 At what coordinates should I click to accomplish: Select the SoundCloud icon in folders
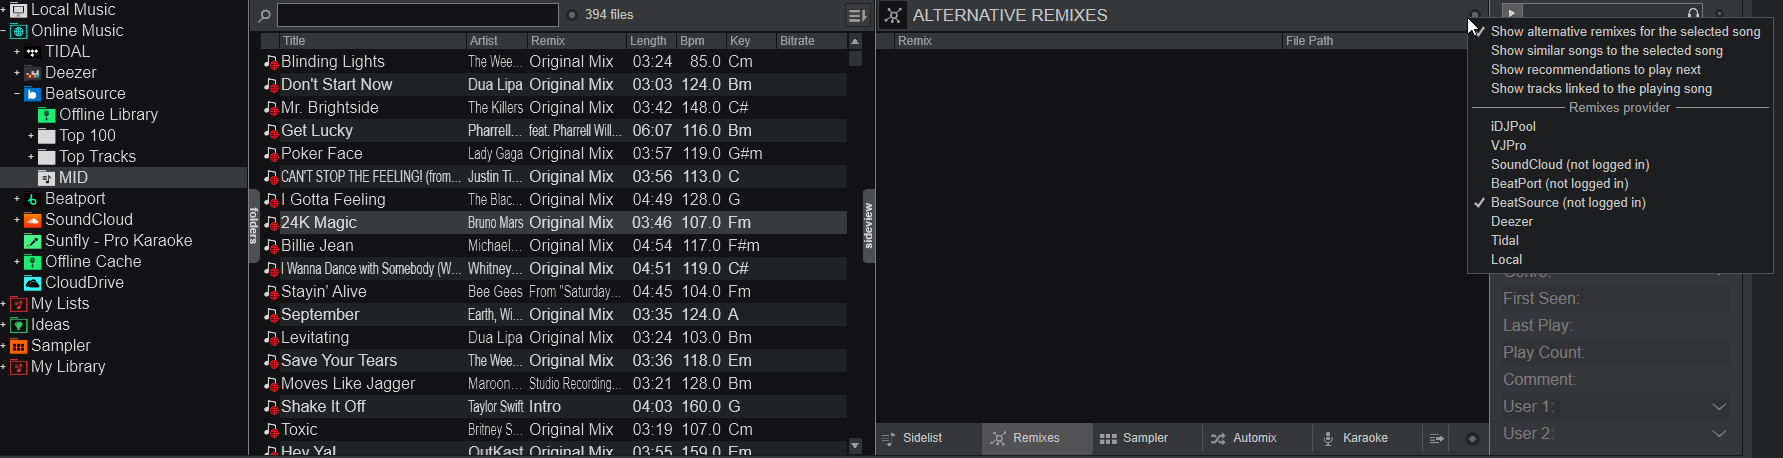(x=33, y=220)
